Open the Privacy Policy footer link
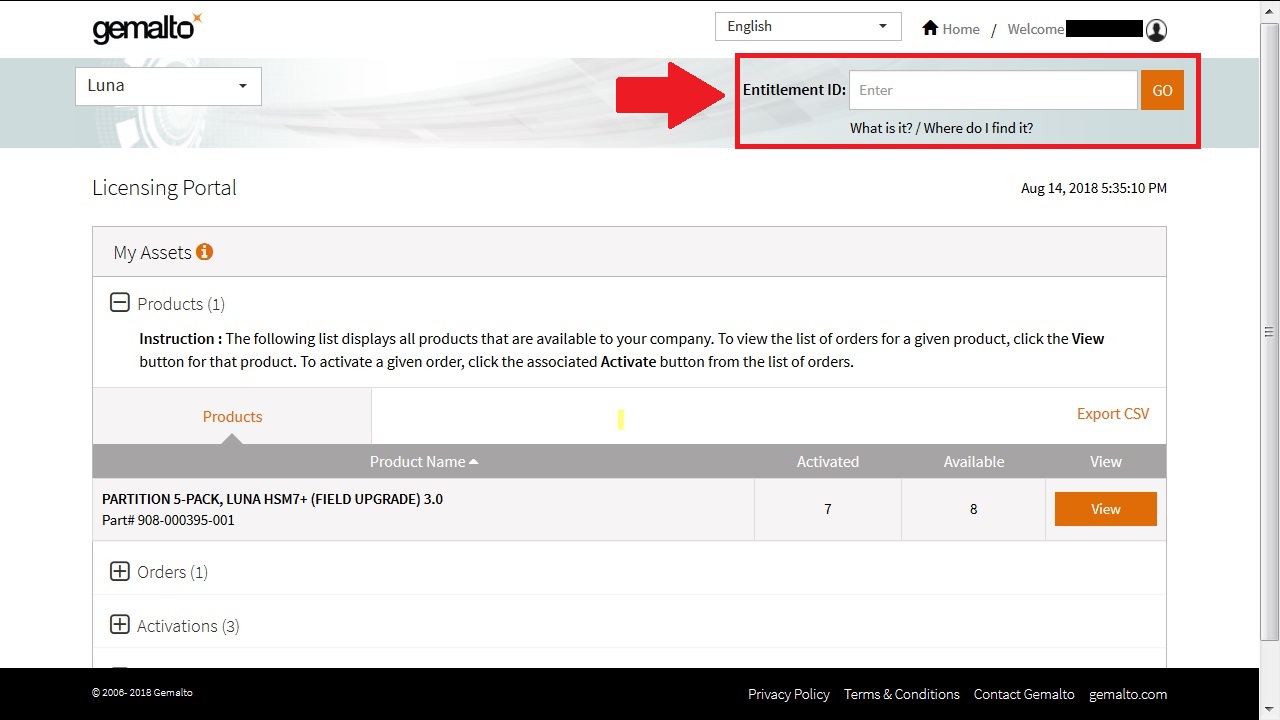The width and height of the screenshot is (1280, 720). pos(788,694)
